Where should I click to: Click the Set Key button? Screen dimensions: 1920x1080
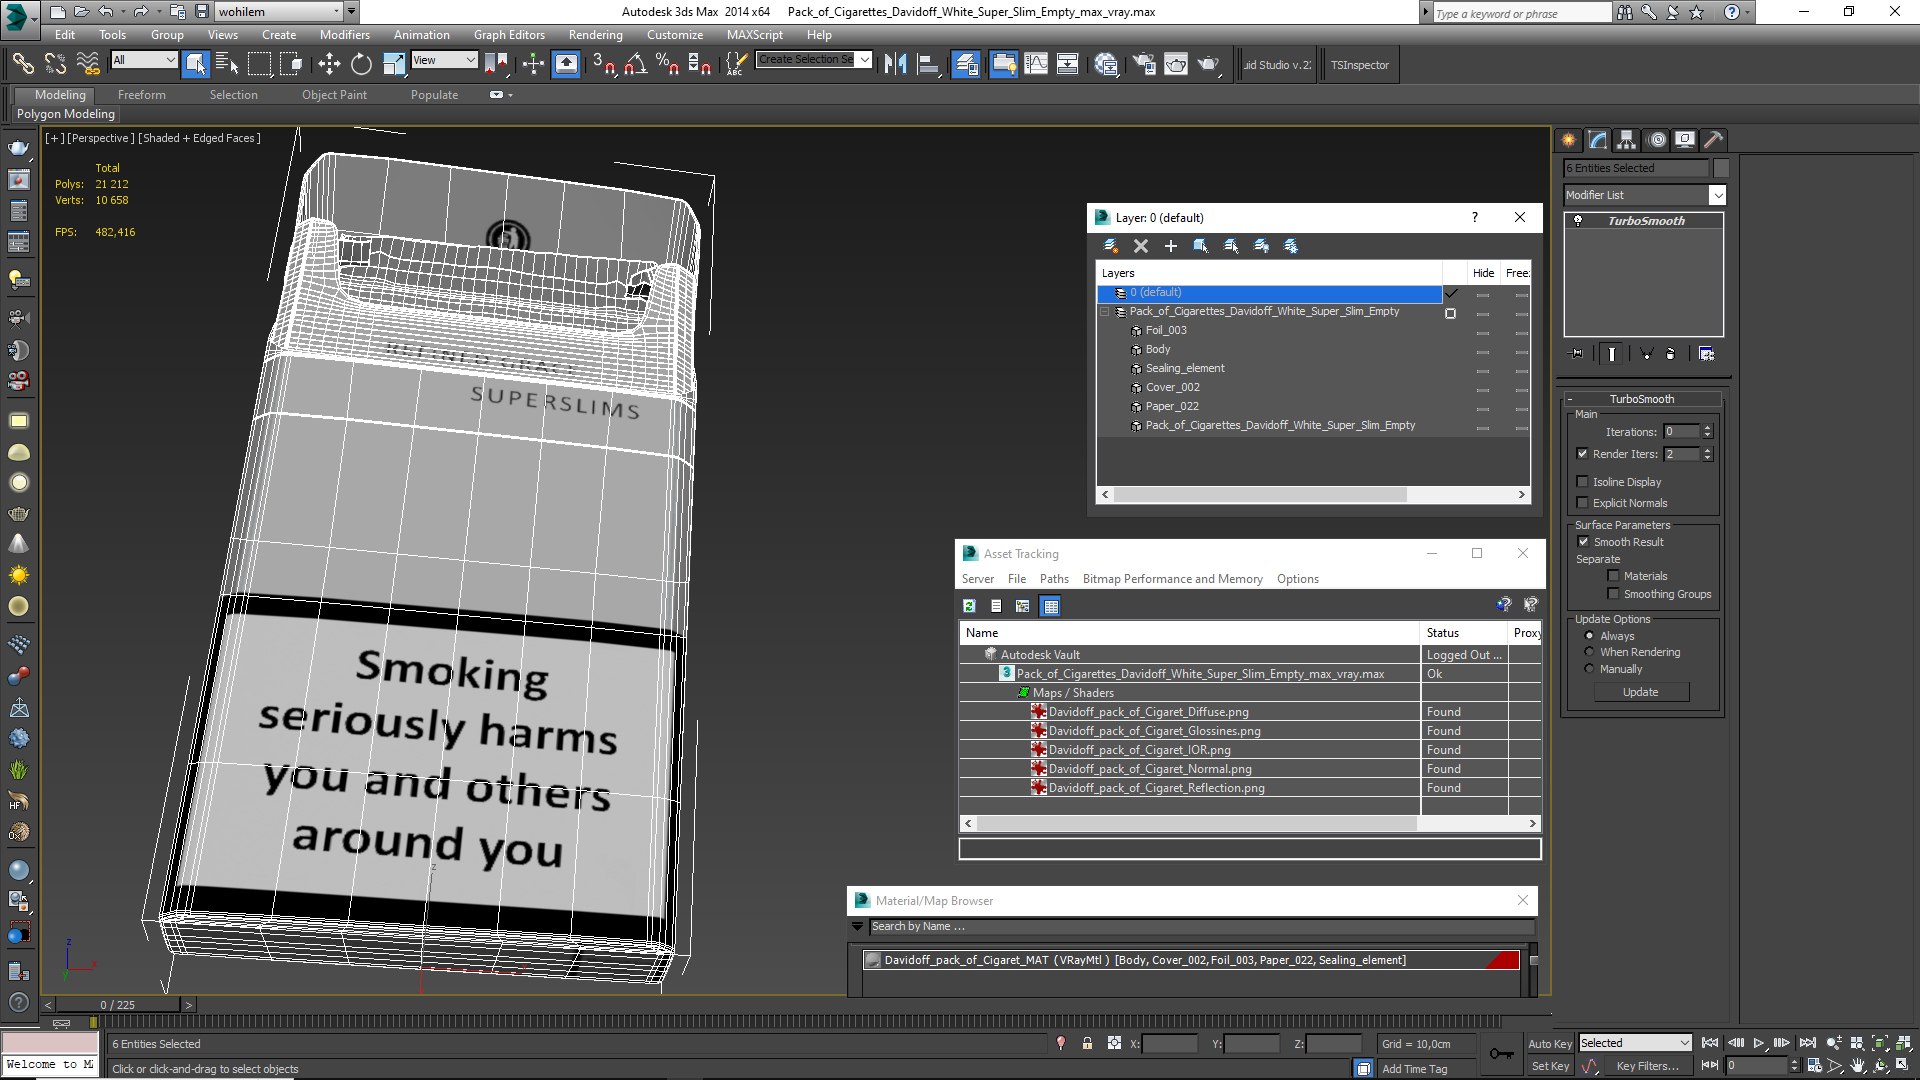click(x=1550, y=1066)
